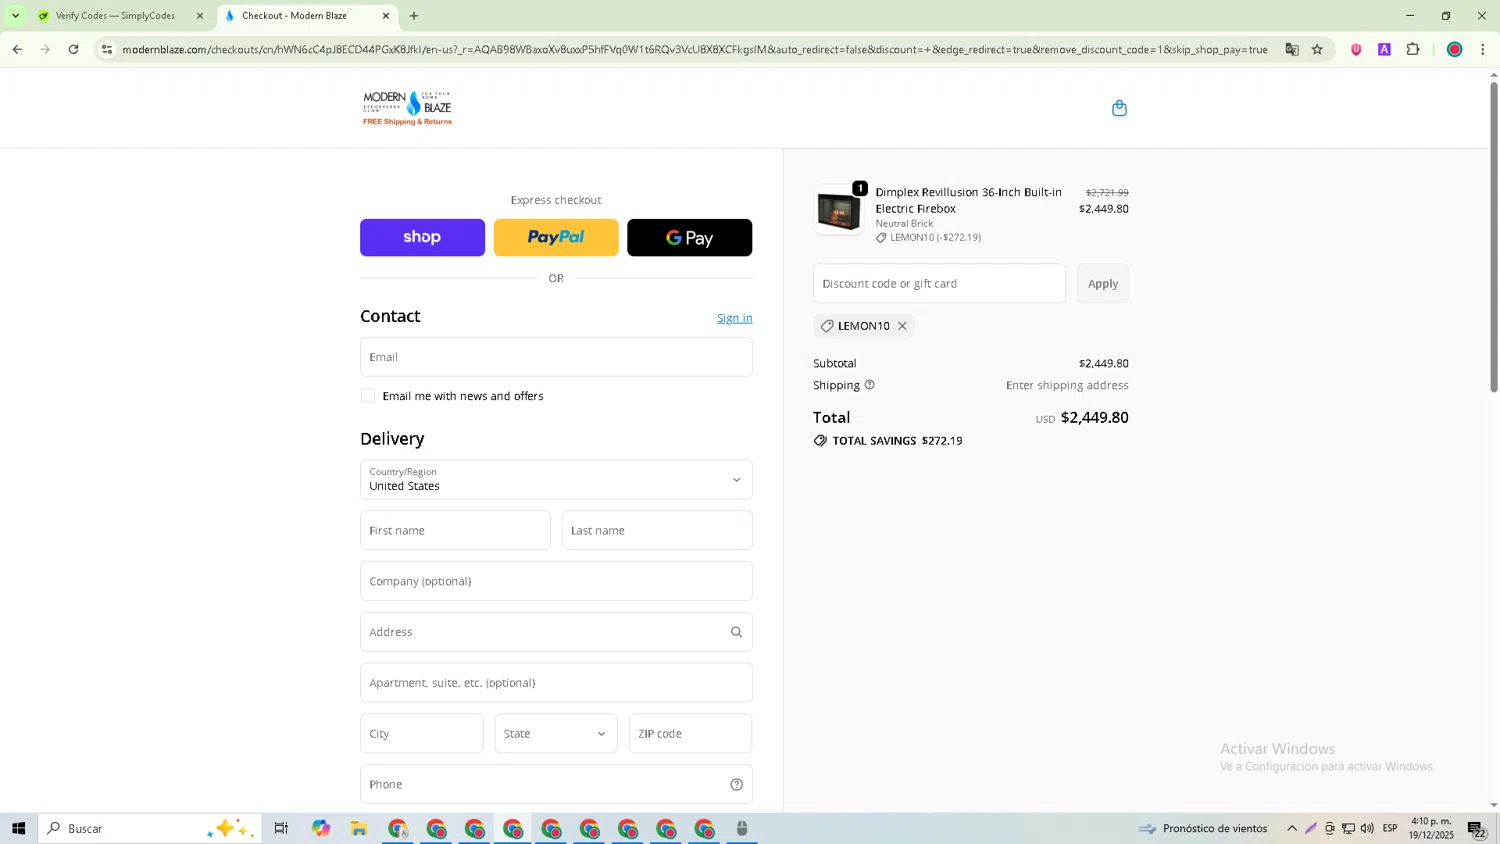Switch to Verify Codes SimplyCodes tab
The image size is (1500, 844).
[115, 16]
